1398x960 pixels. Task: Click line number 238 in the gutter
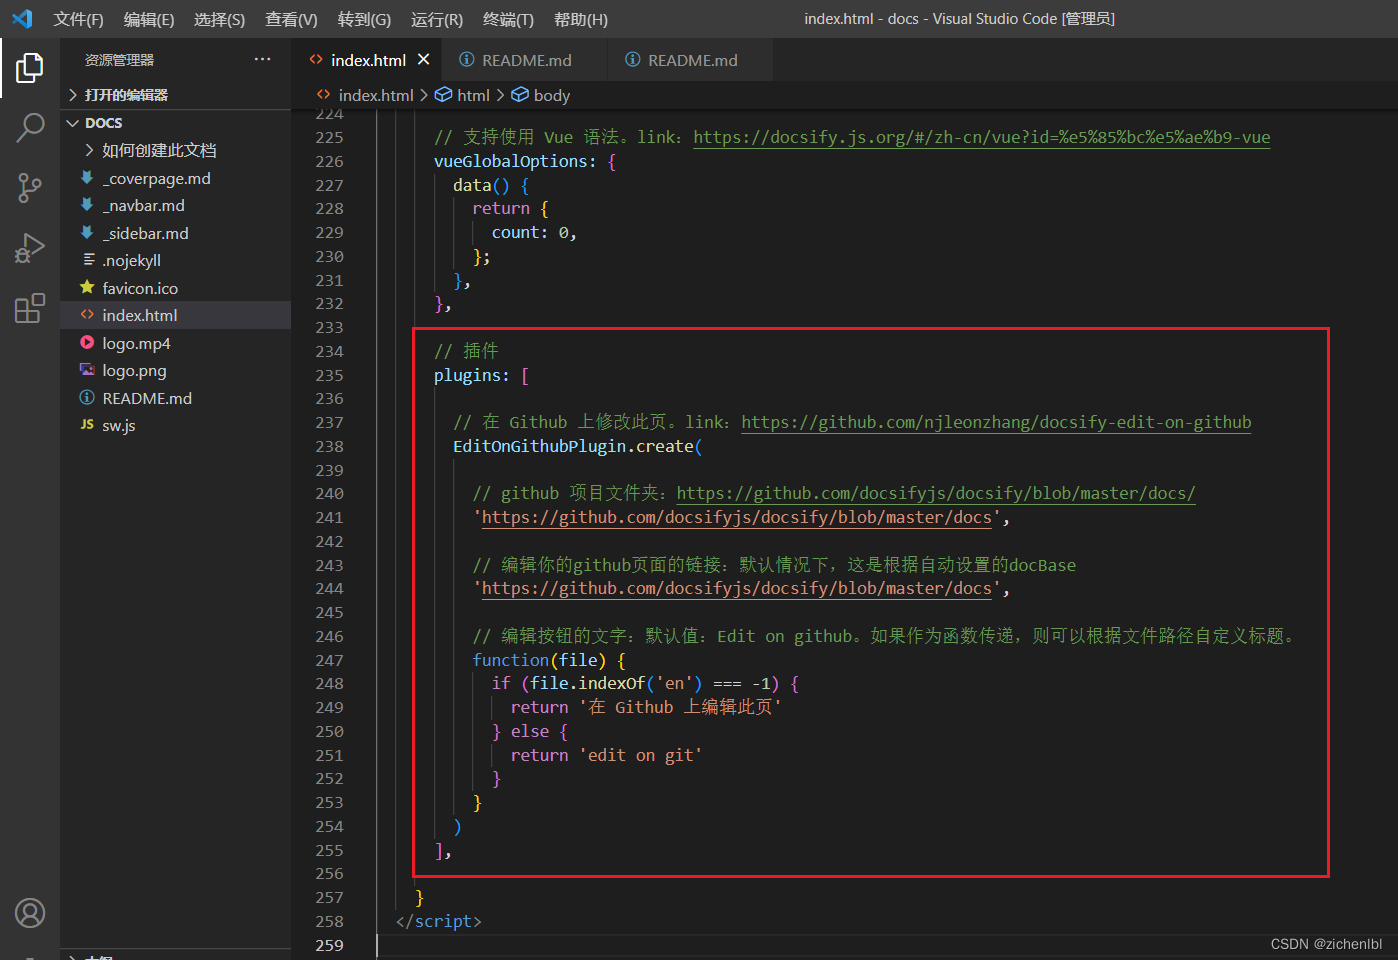click(x=329, y=446)
